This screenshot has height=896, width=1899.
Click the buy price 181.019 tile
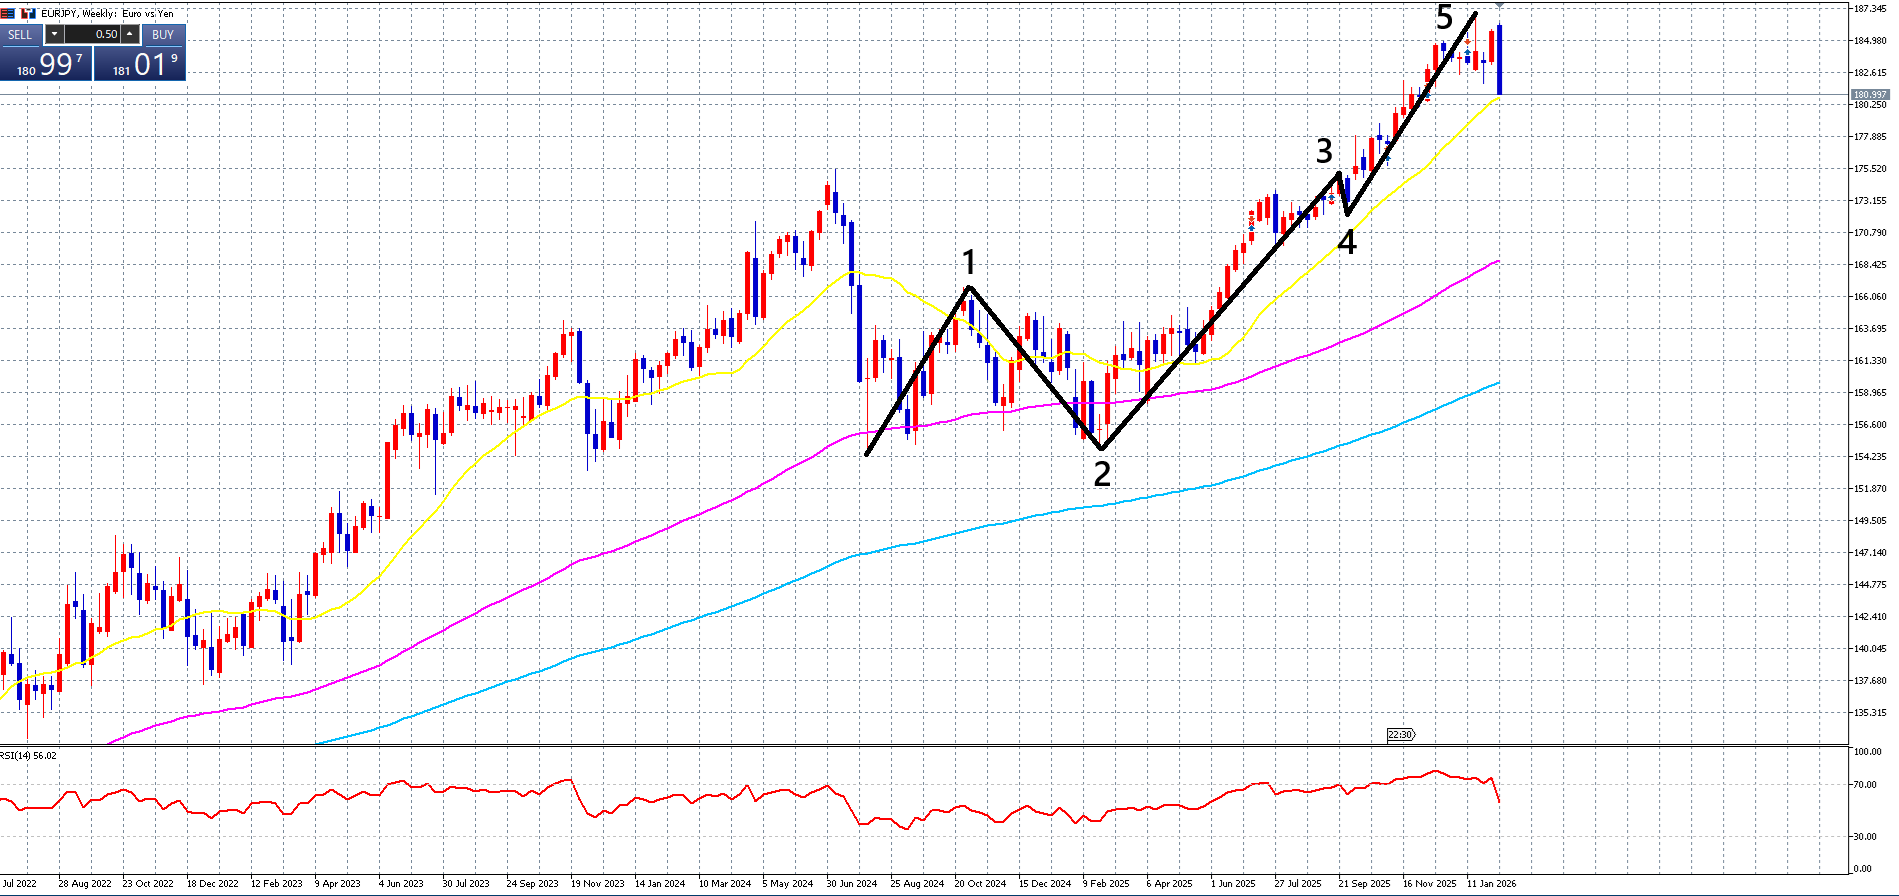click(140, 65)
